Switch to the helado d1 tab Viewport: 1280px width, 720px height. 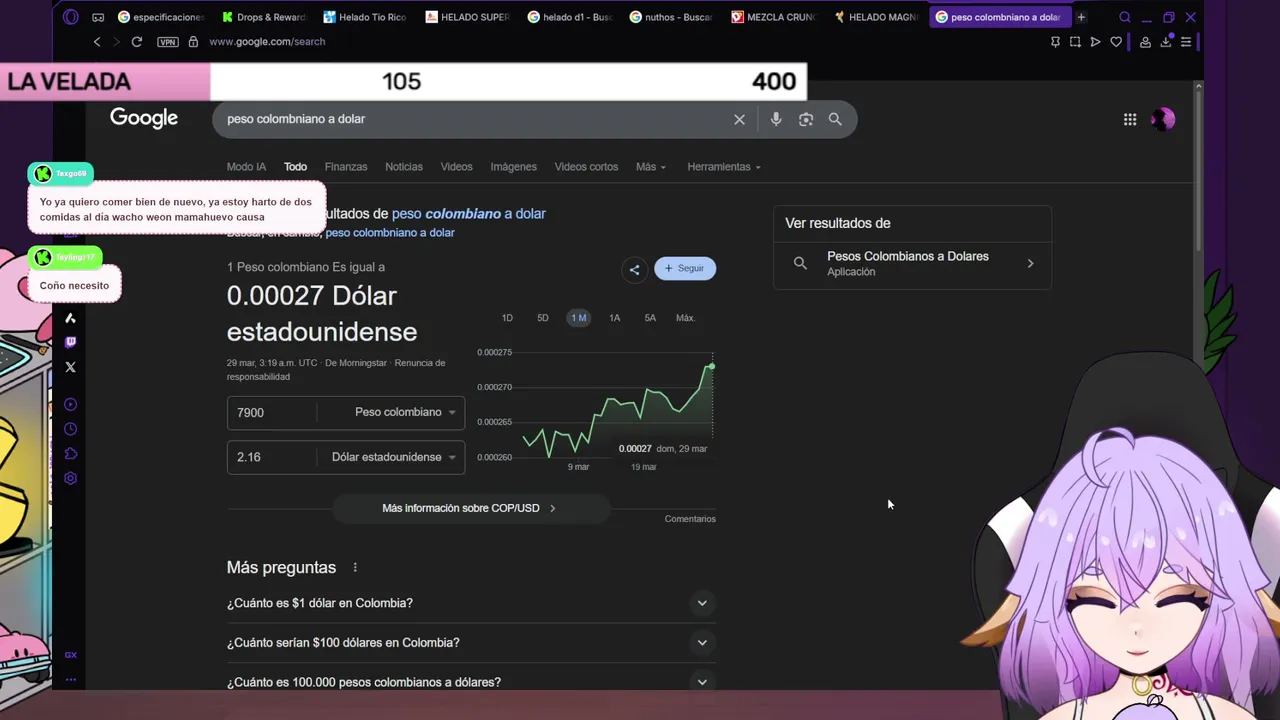(569, 17)
